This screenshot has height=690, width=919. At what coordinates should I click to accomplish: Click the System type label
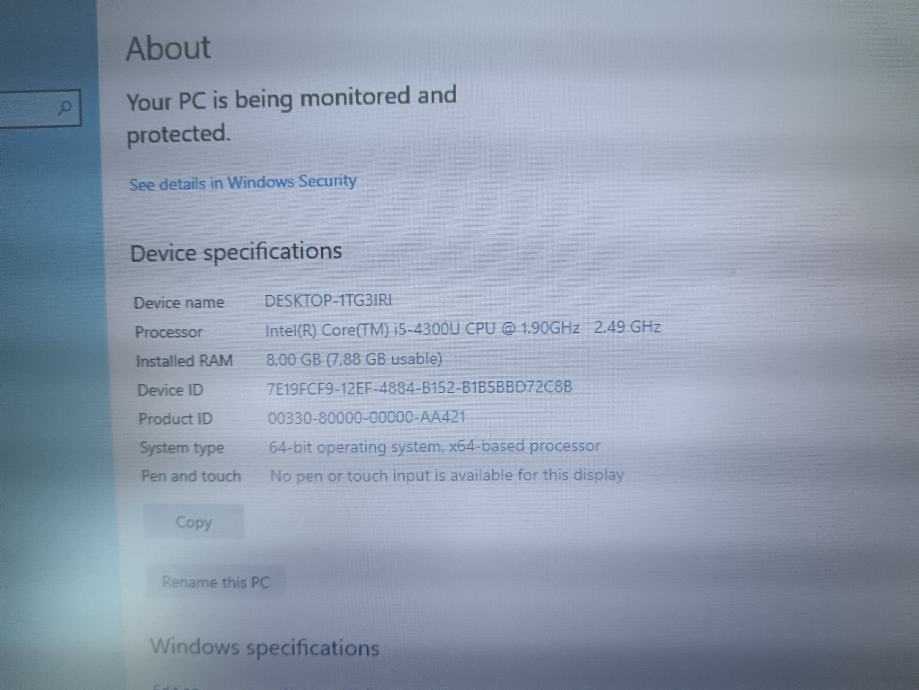click(182, 448)
